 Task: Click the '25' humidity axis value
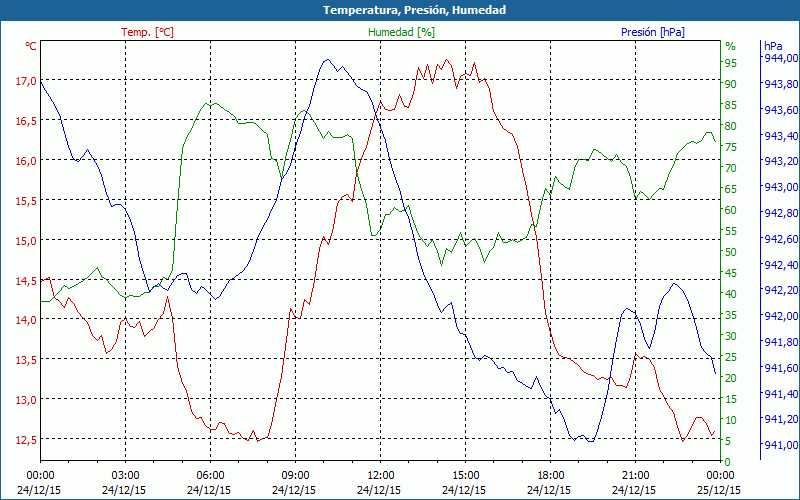731,357
